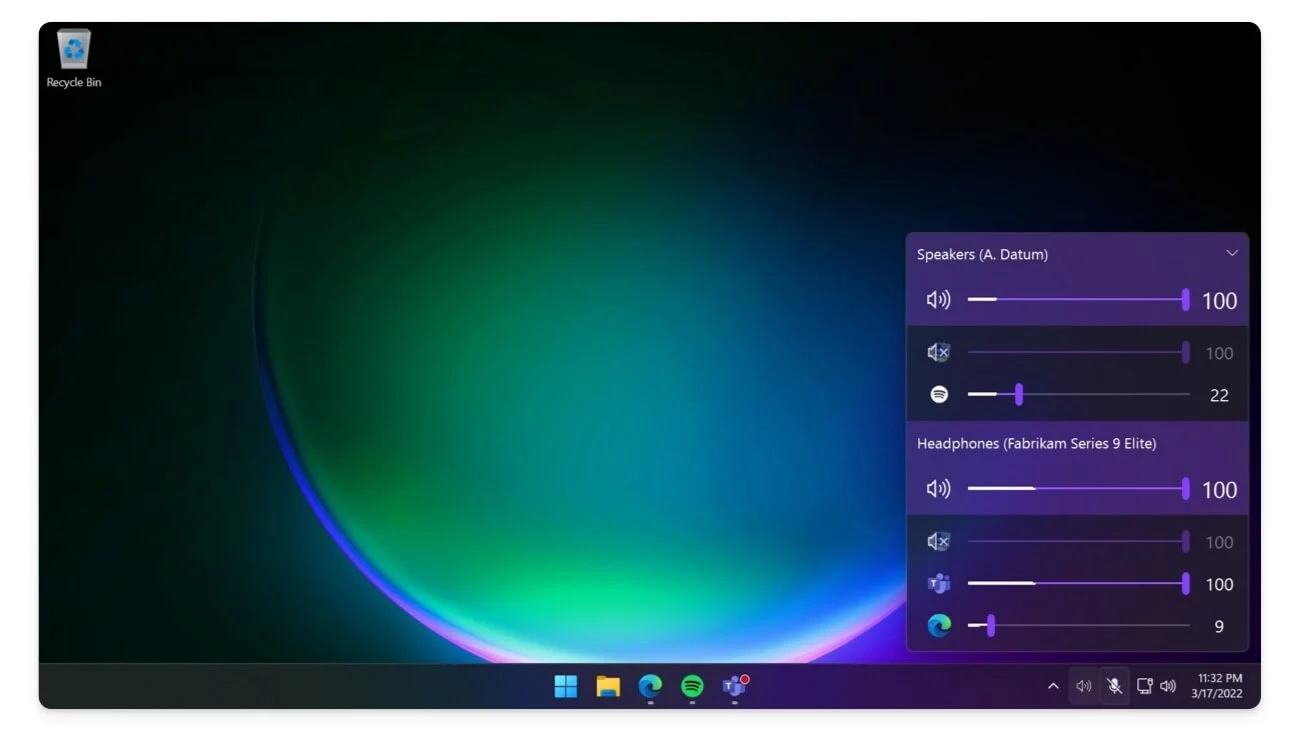The width and height of the screenshot is (1300, 731).
Task: Click the Microsoft Teams icon in the volume mixer
Action: (x=938, y=583)
